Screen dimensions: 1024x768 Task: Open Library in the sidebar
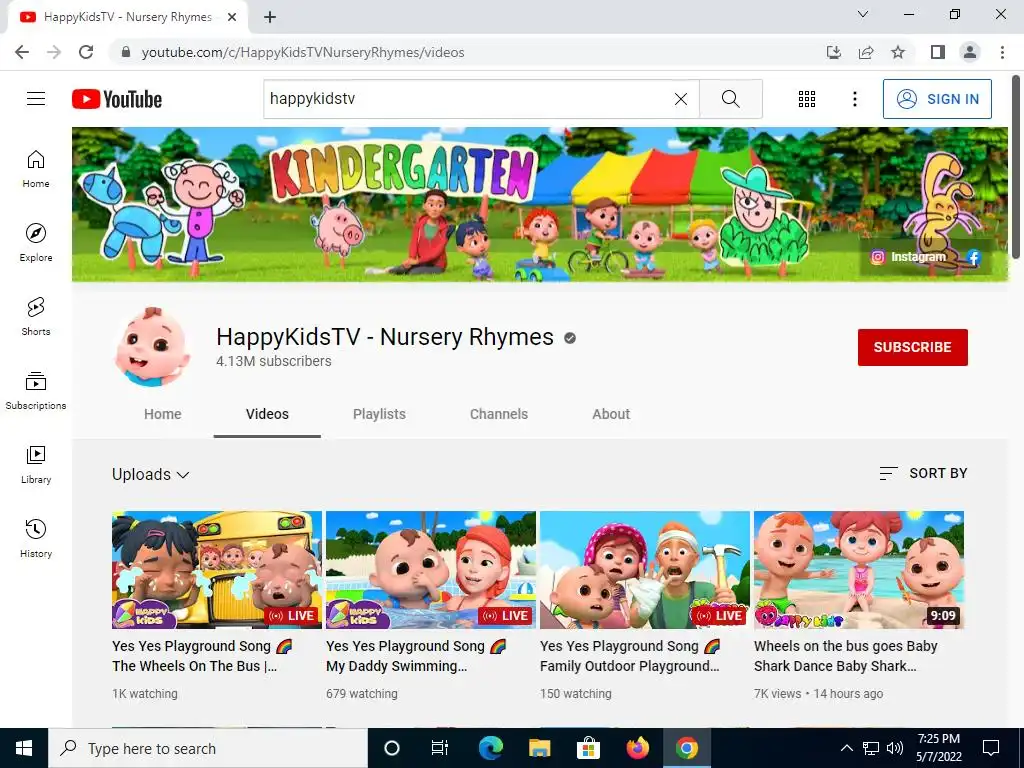pos(36,464)
